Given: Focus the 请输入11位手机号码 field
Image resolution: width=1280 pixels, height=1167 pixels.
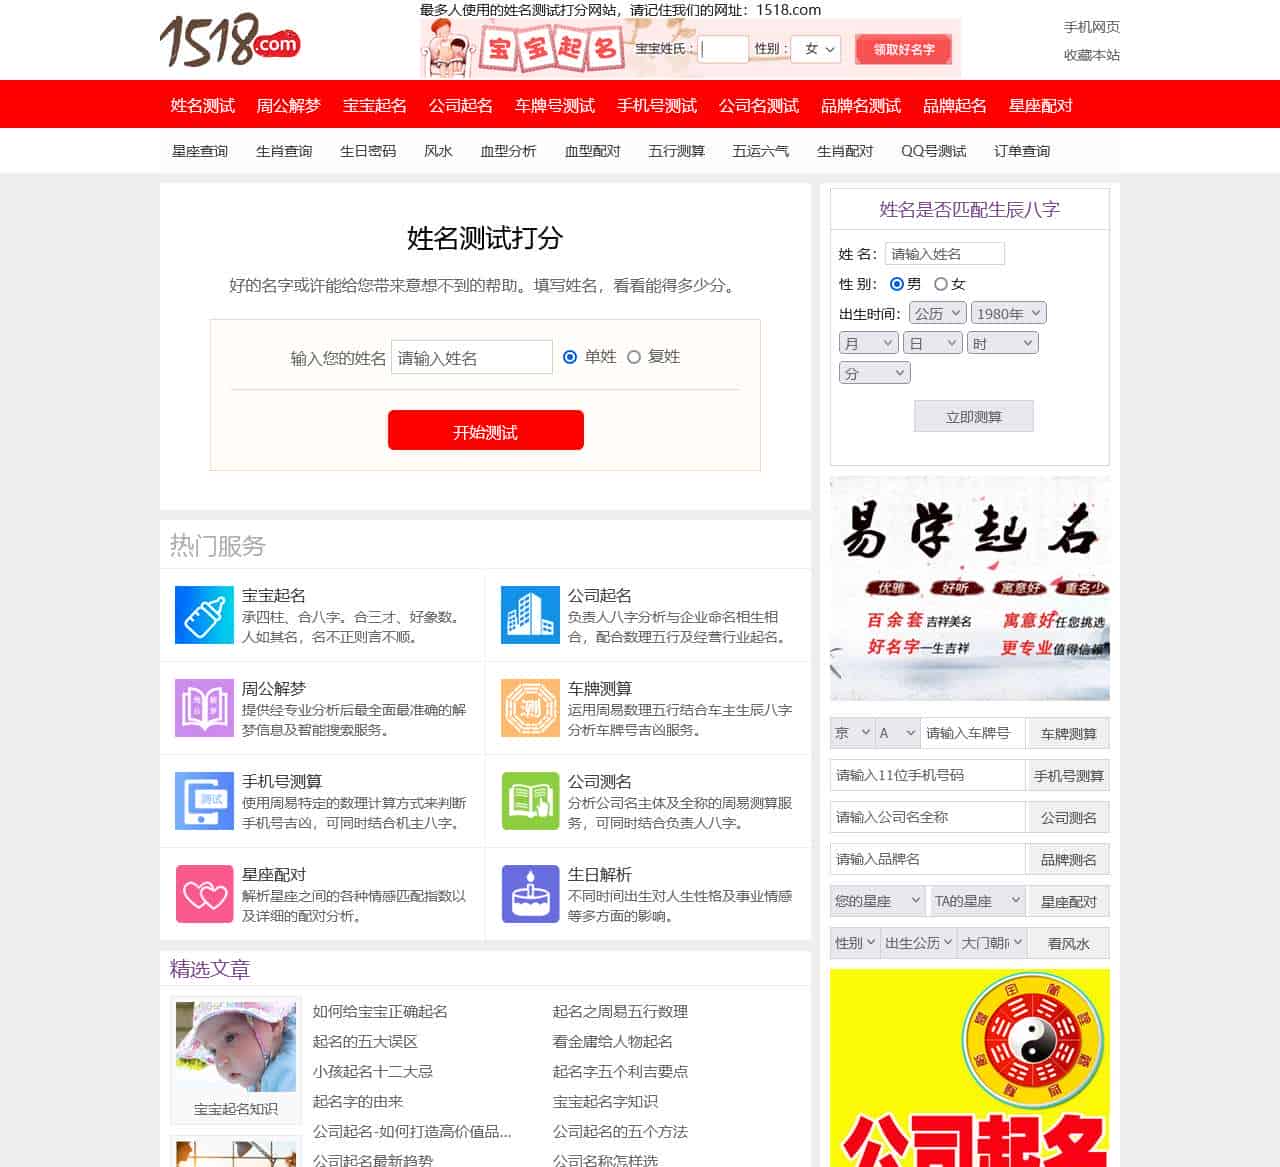Looking at the screenshot, I should tap(928, 775).
